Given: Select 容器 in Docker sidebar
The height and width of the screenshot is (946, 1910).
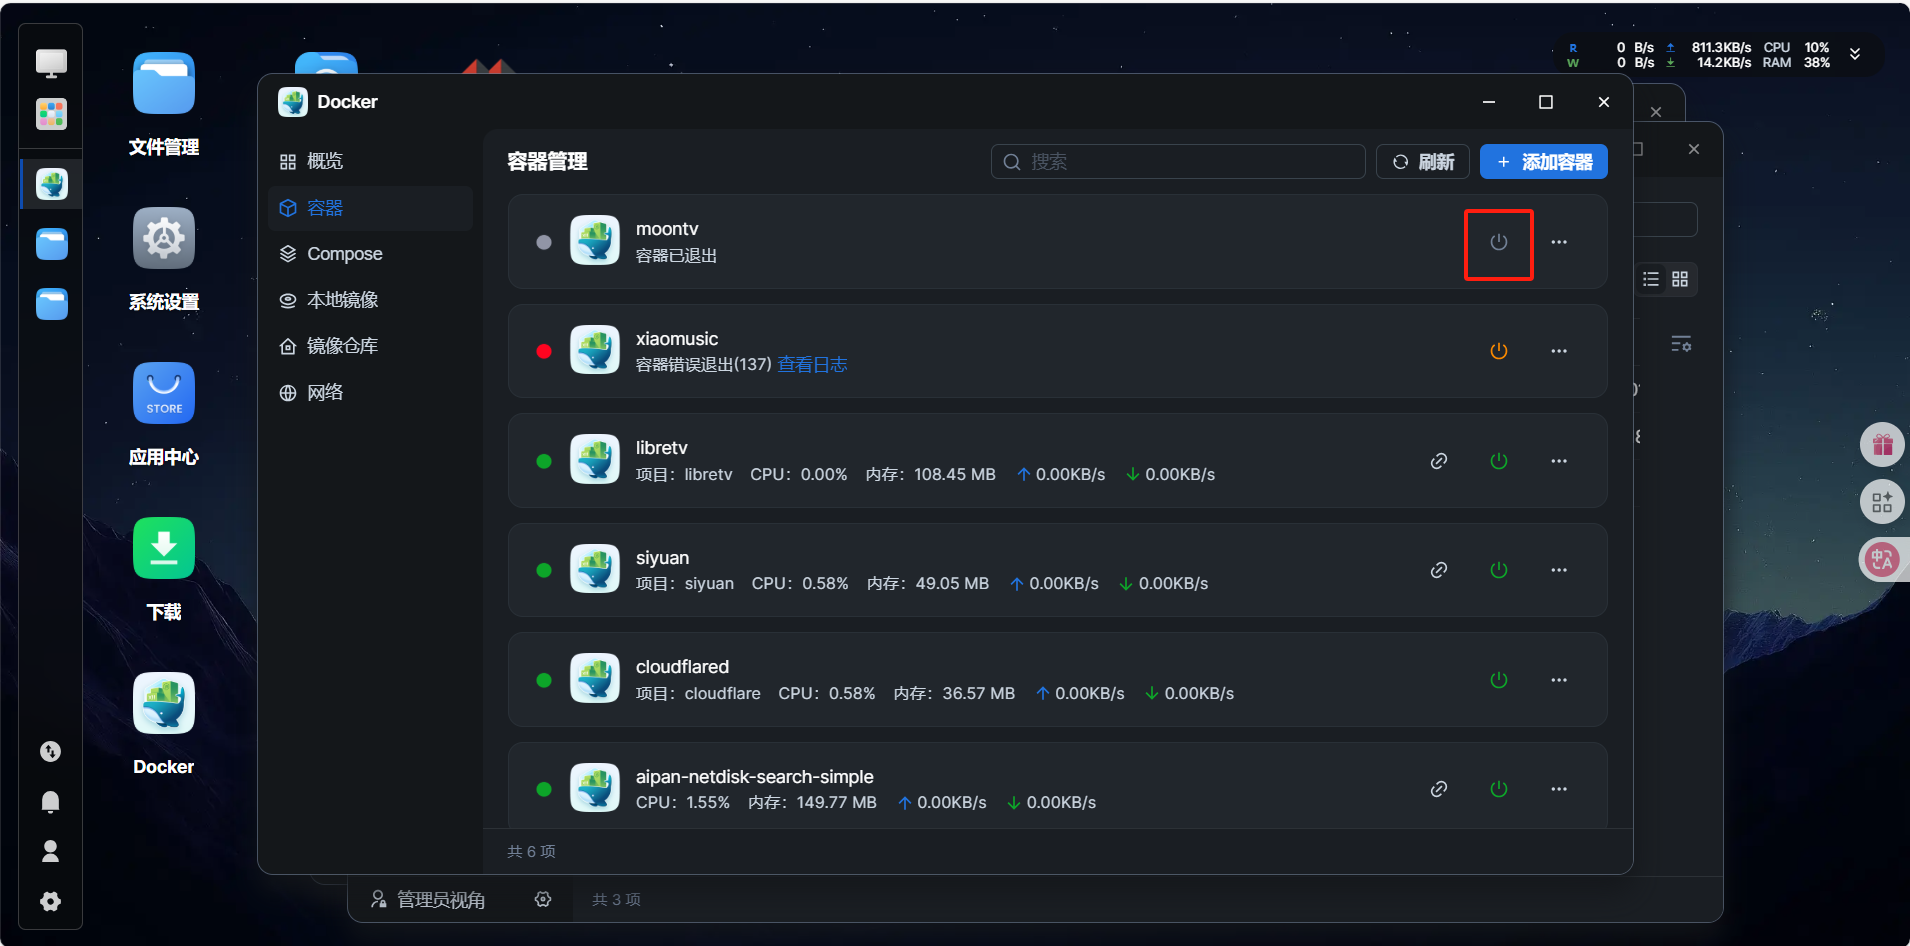Looking at the screenshot, I should coord(370,208).
